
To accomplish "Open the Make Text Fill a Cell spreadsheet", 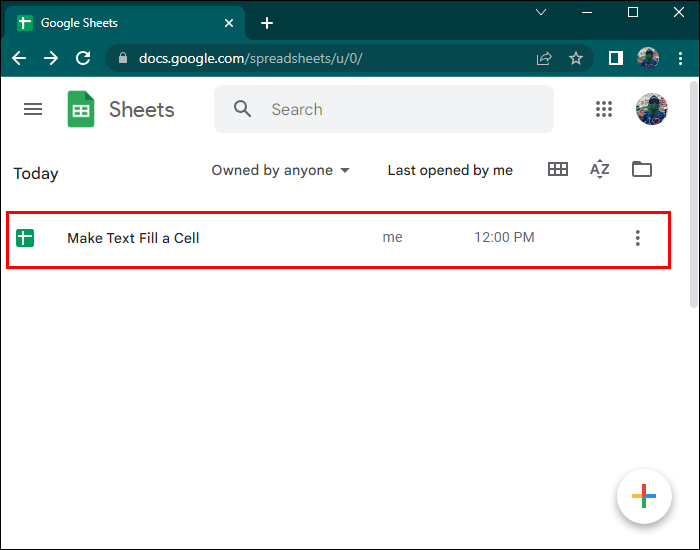I will coord(133,238).
